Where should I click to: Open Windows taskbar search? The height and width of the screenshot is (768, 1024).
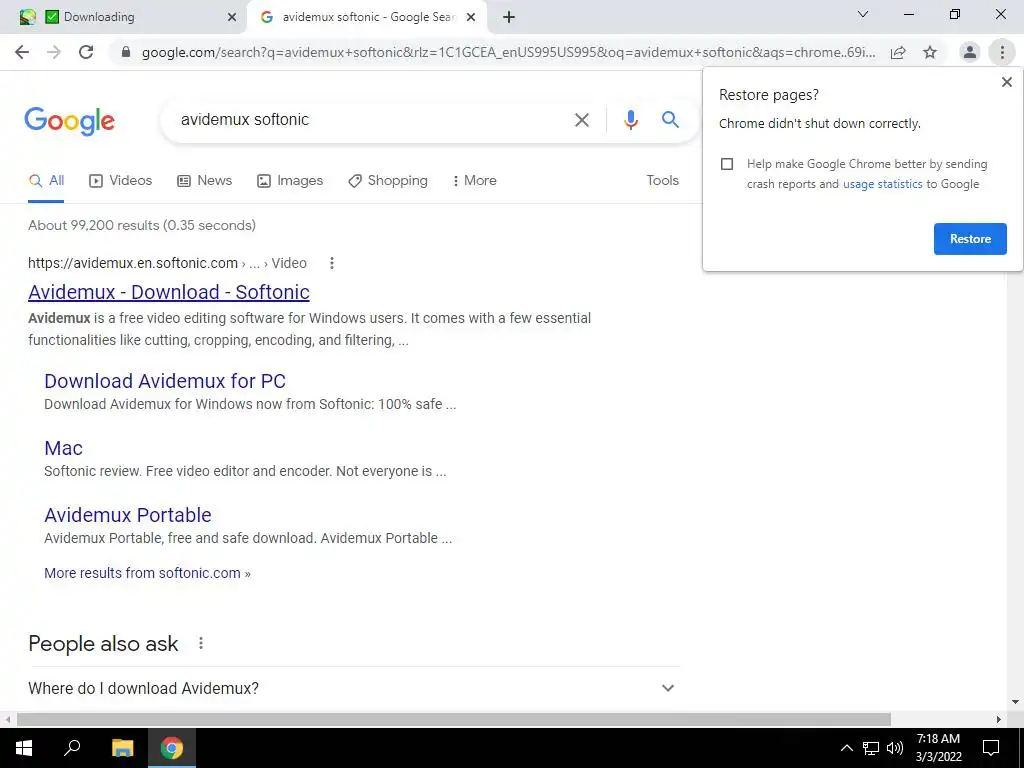72,748
